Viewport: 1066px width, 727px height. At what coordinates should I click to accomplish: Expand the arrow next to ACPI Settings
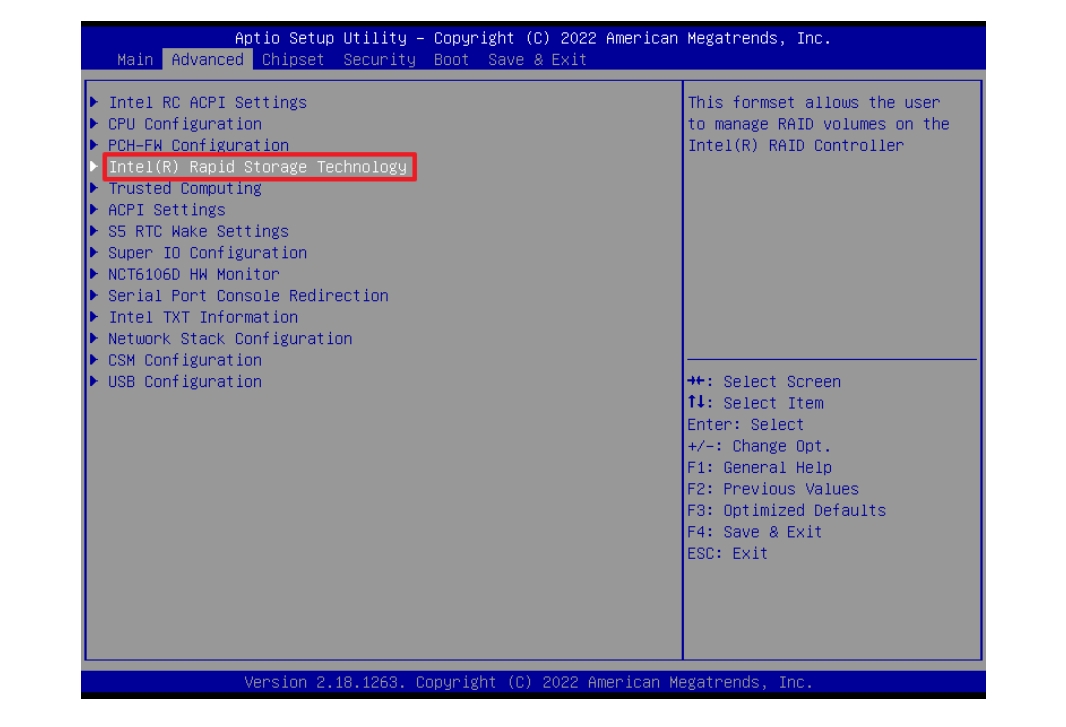point(94,210)
